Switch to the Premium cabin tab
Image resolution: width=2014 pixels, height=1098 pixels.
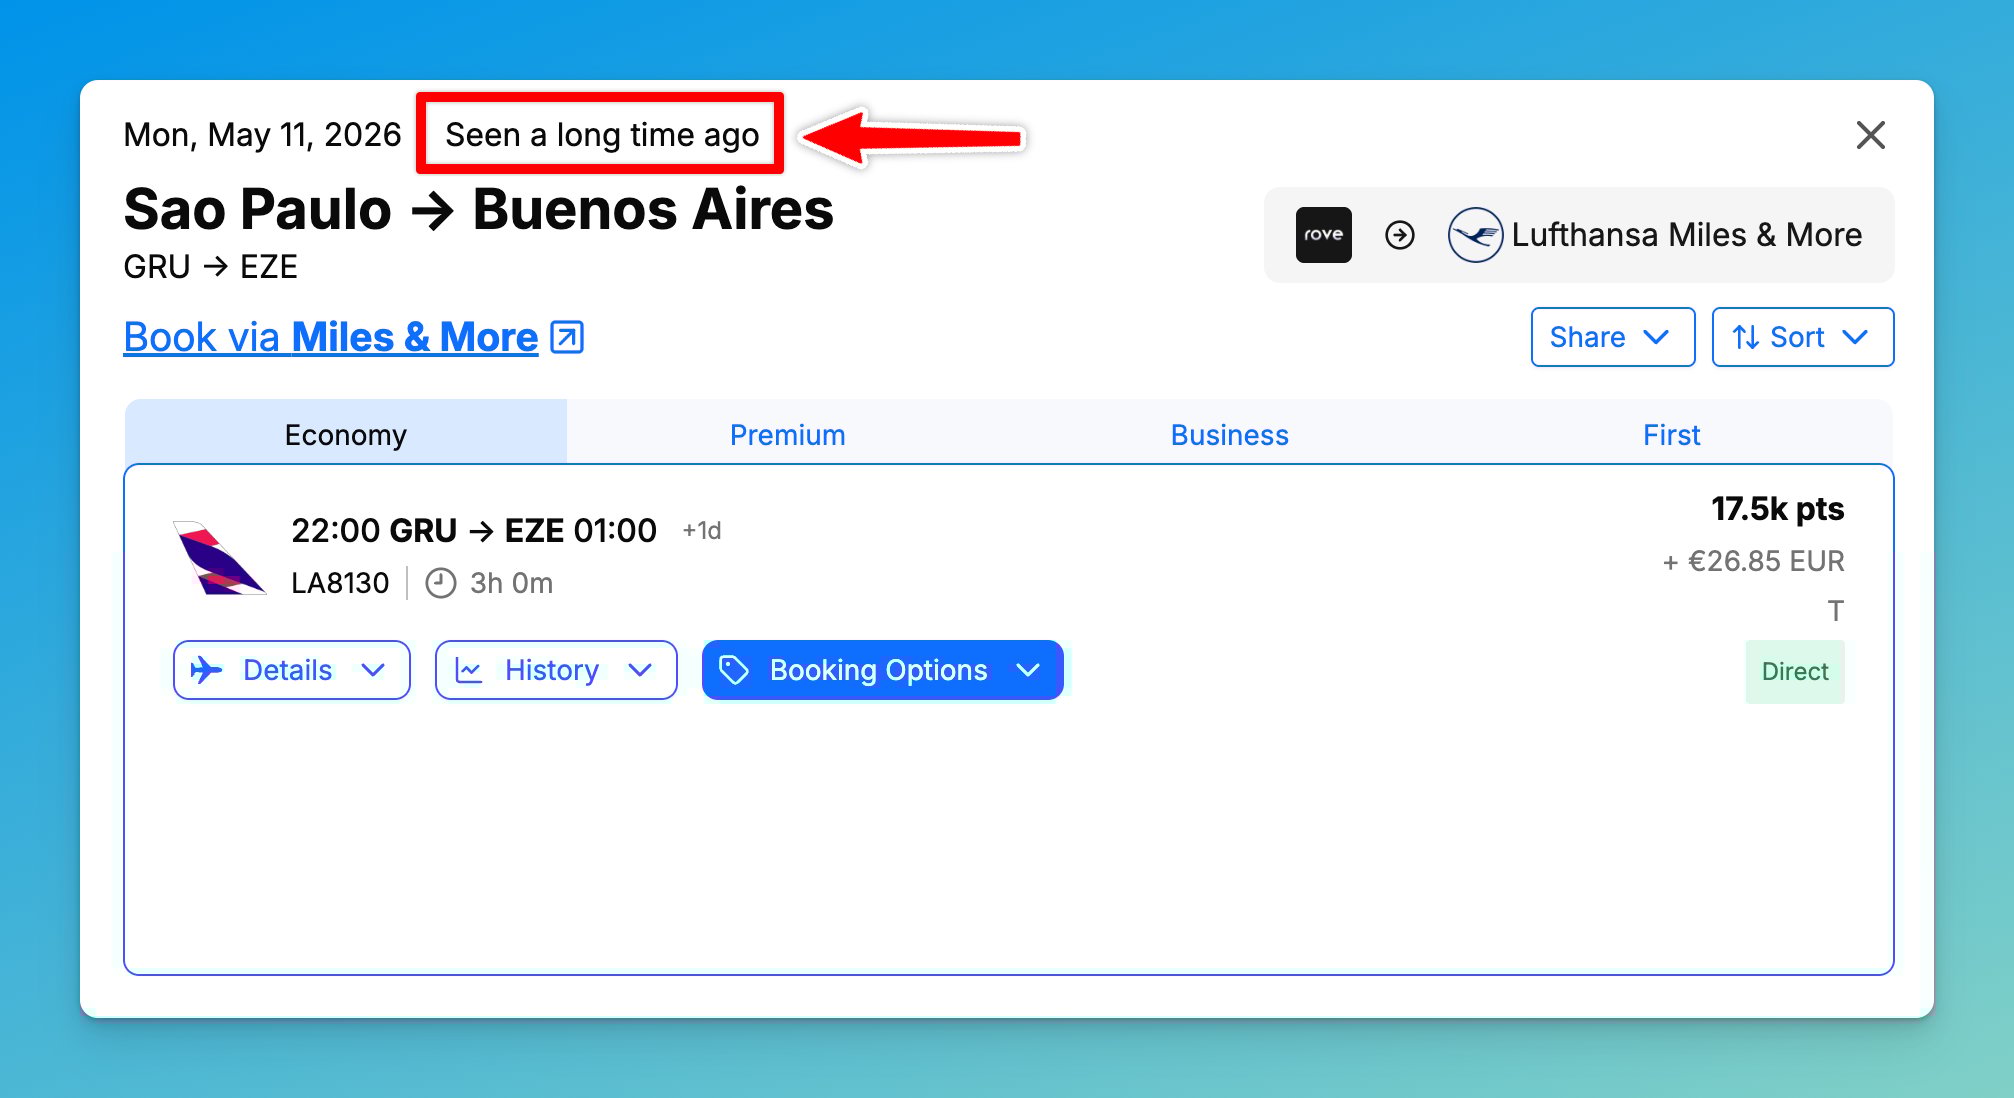[x=787, y=434]
